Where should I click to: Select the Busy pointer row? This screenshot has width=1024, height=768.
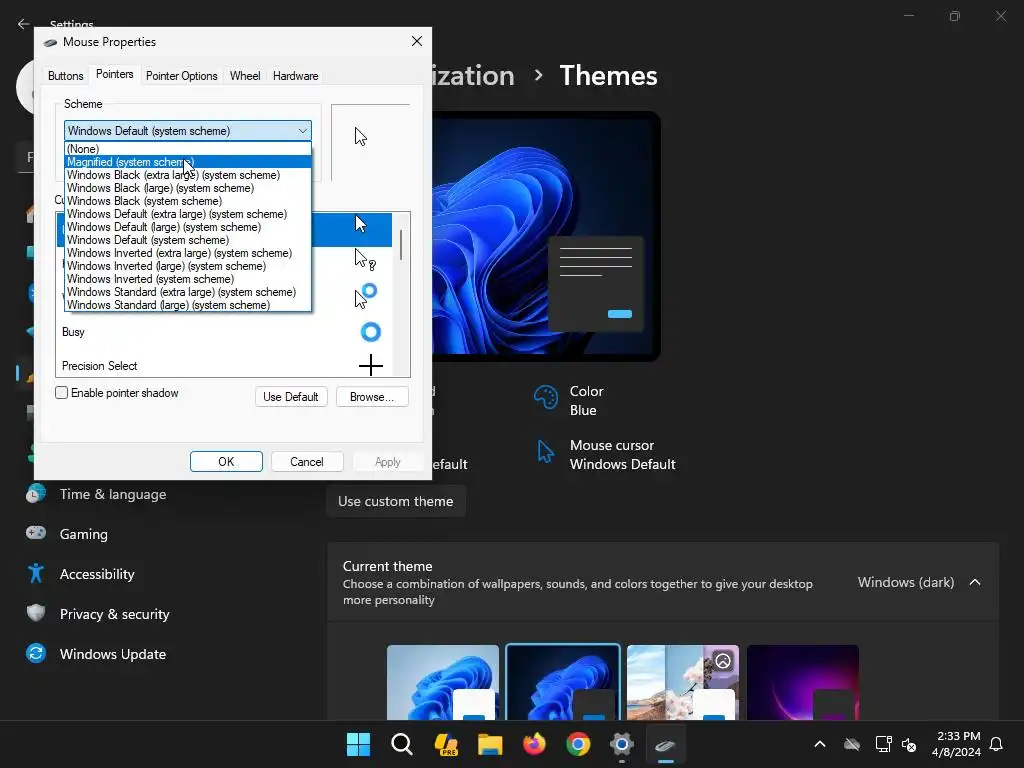pos(224,332)
